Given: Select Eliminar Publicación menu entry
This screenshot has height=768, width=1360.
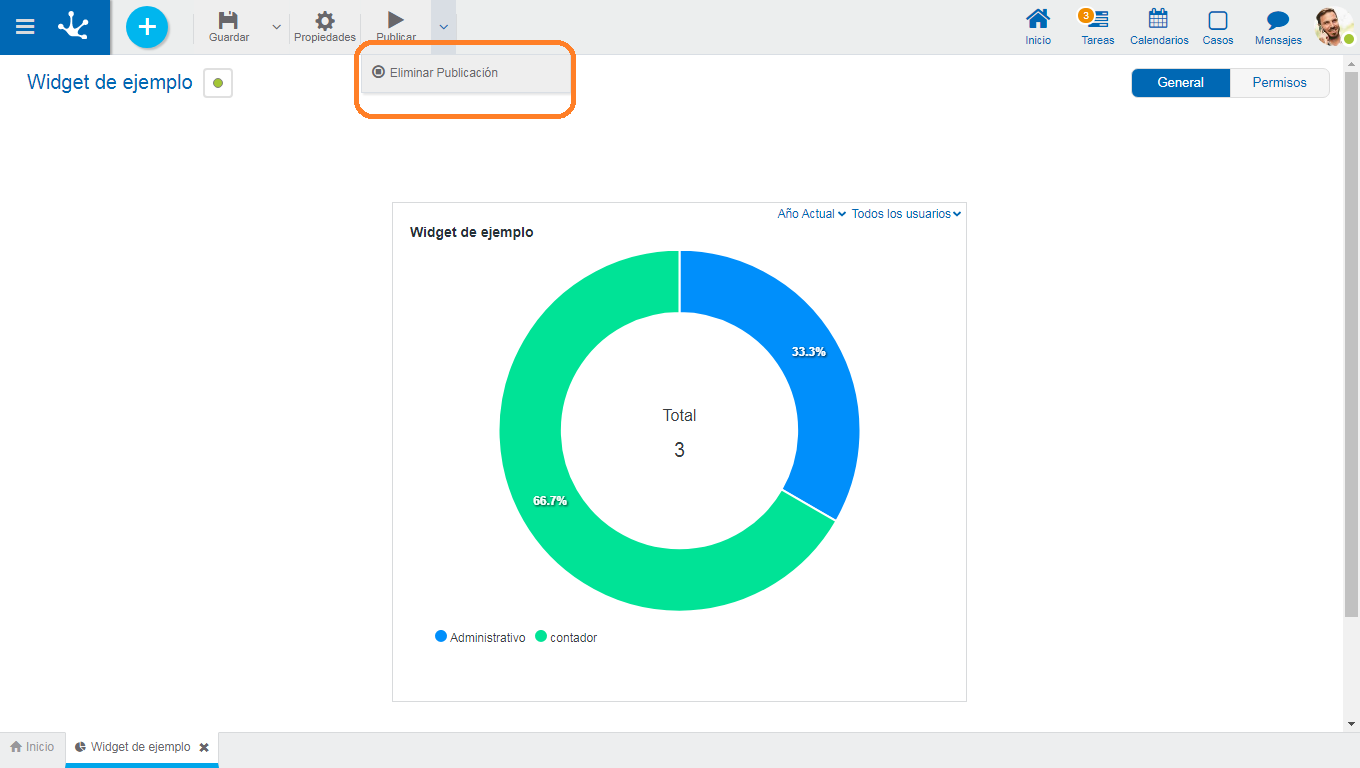Looking at the screenshot, I should click(466, 73).
